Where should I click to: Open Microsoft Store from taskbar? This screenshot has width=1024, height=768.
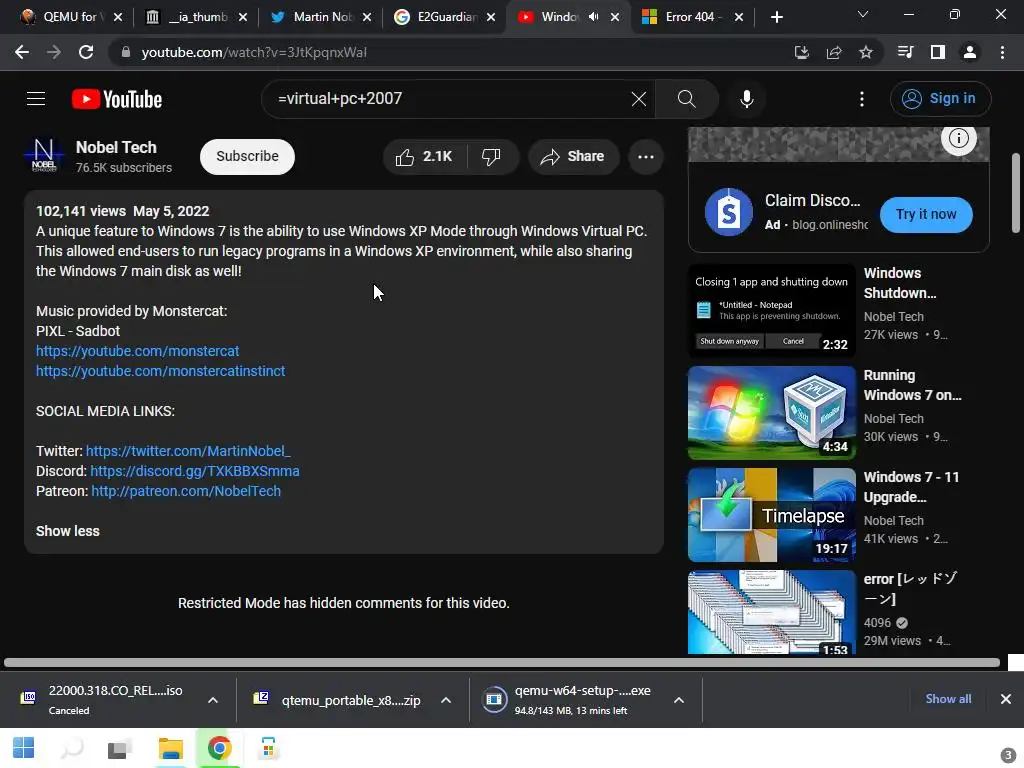tap(268, 748)
